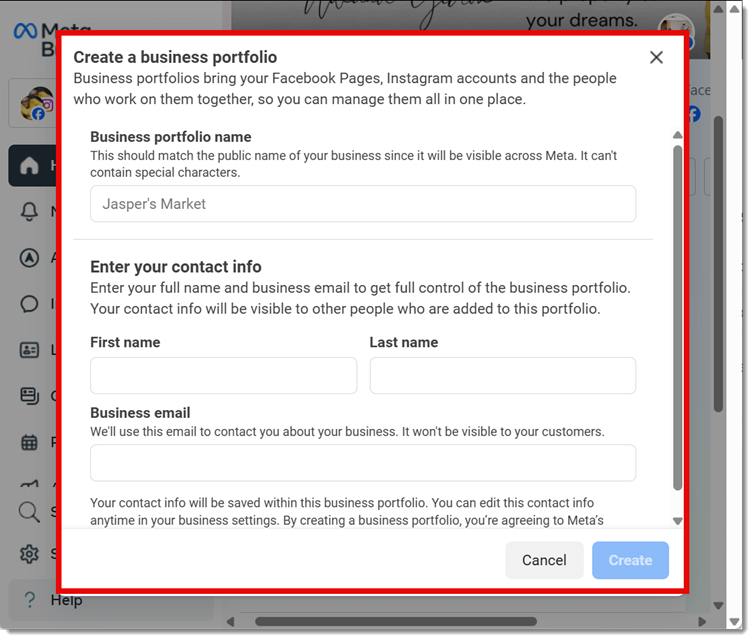Click the dialog's vertical scrollbar thumb
The width and height of the screenshot is (753, 640).
point(678,317)
